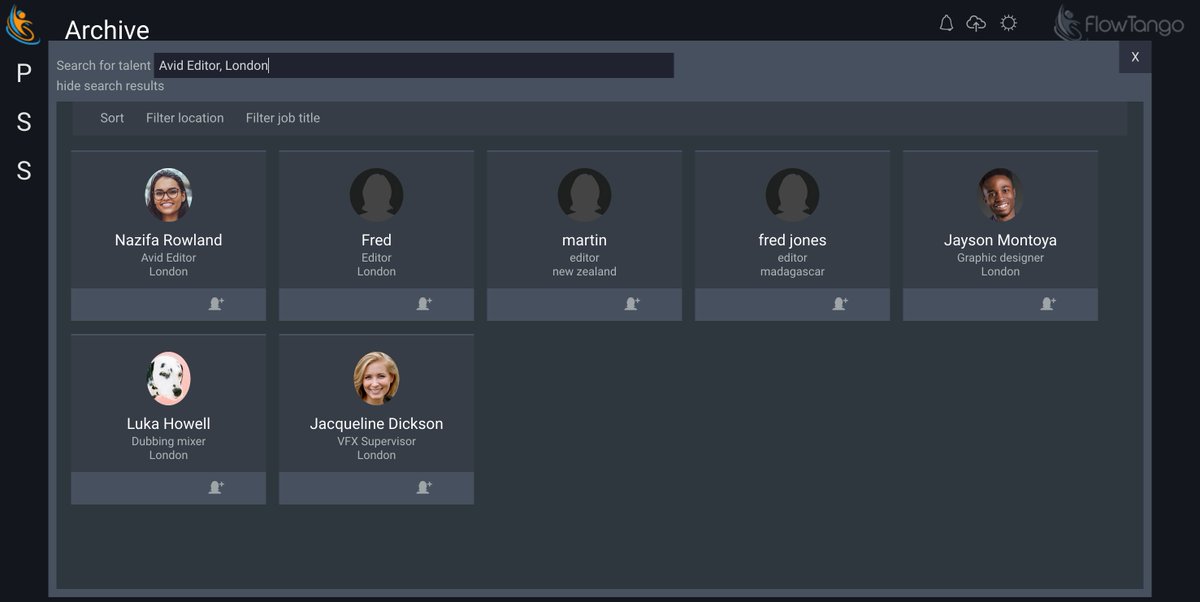Image resolution: width=1200 pixels, height=602 pixels.
Task: Open fred jones's placeholder avatar
Action: 792,195
